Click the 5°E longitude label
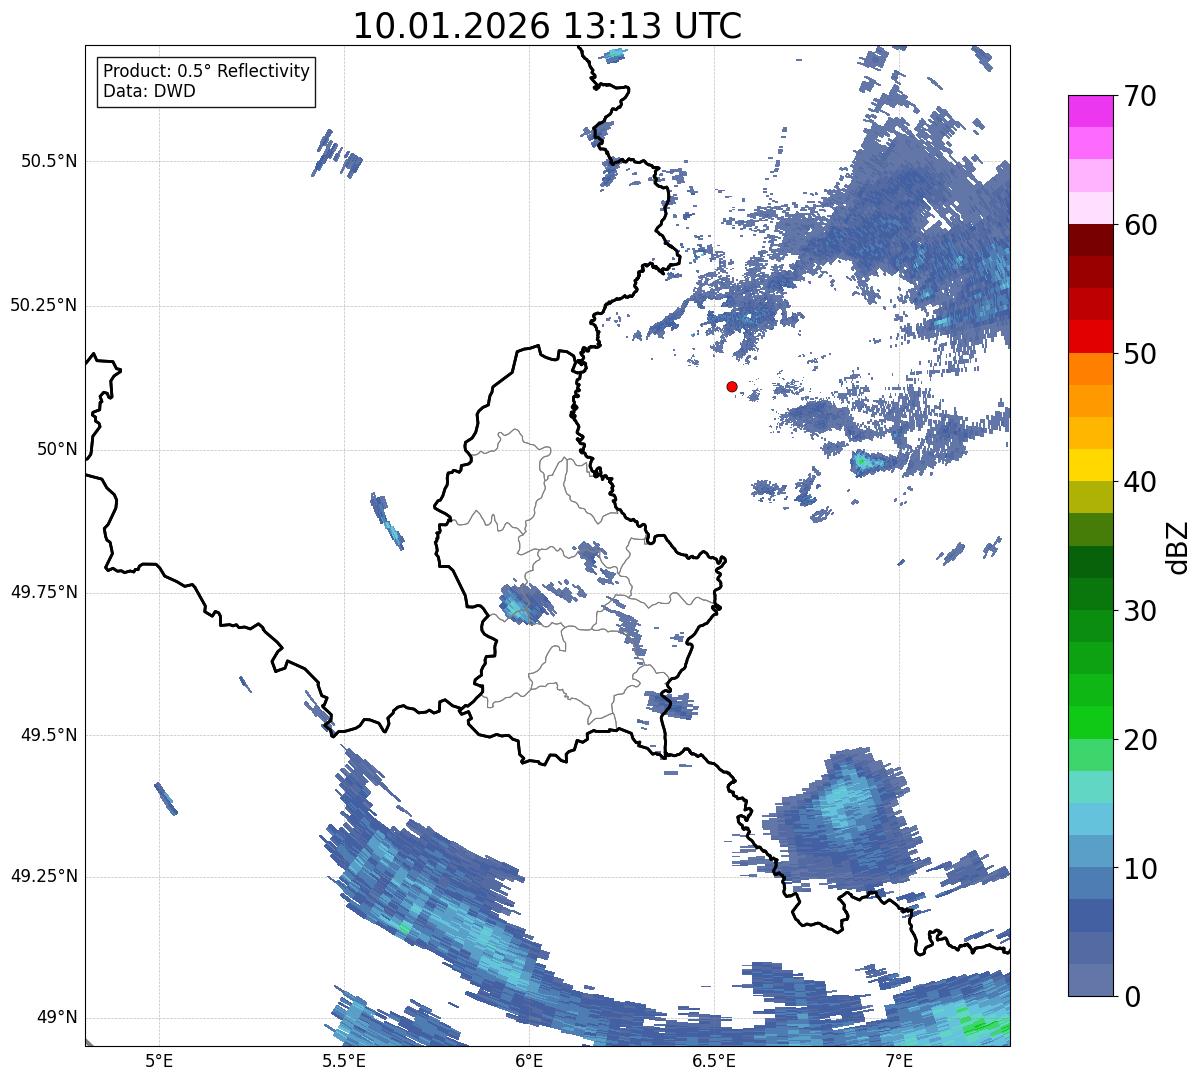Viewport: 1202px width, 1081px height. pyautogui.click(x=159, y=1060)
